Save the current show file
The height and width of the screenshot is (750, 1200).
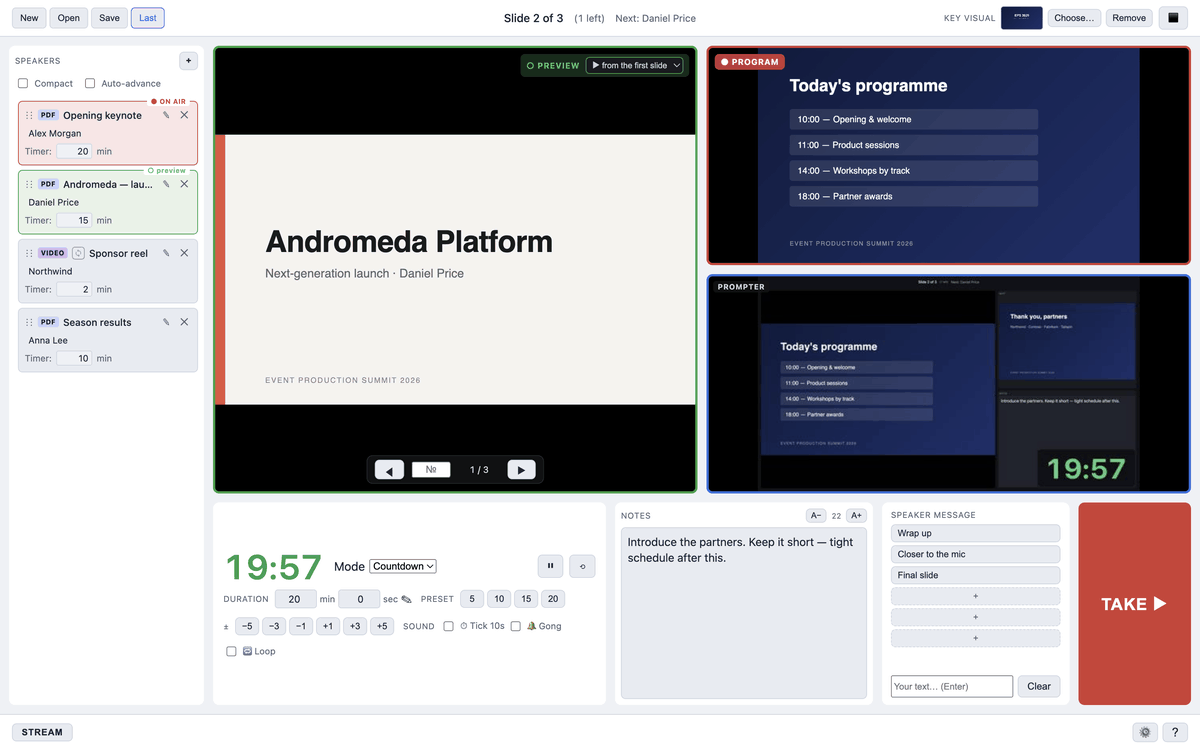[x=109, y=18]
